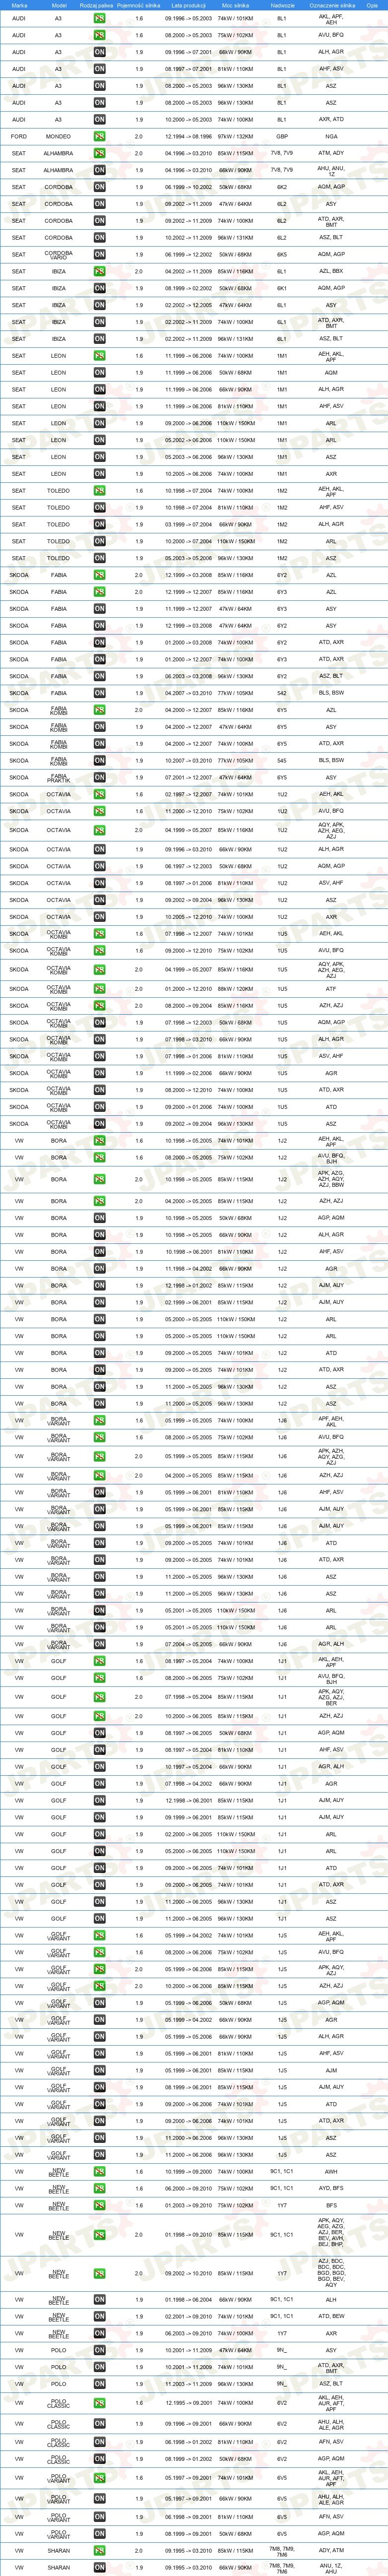Viewport: 388px width, 2576px height.
Task: Click the PB badge for BORA VARIANT 2.0 AZH, AZJ
Action: [x=99, y=1475]
